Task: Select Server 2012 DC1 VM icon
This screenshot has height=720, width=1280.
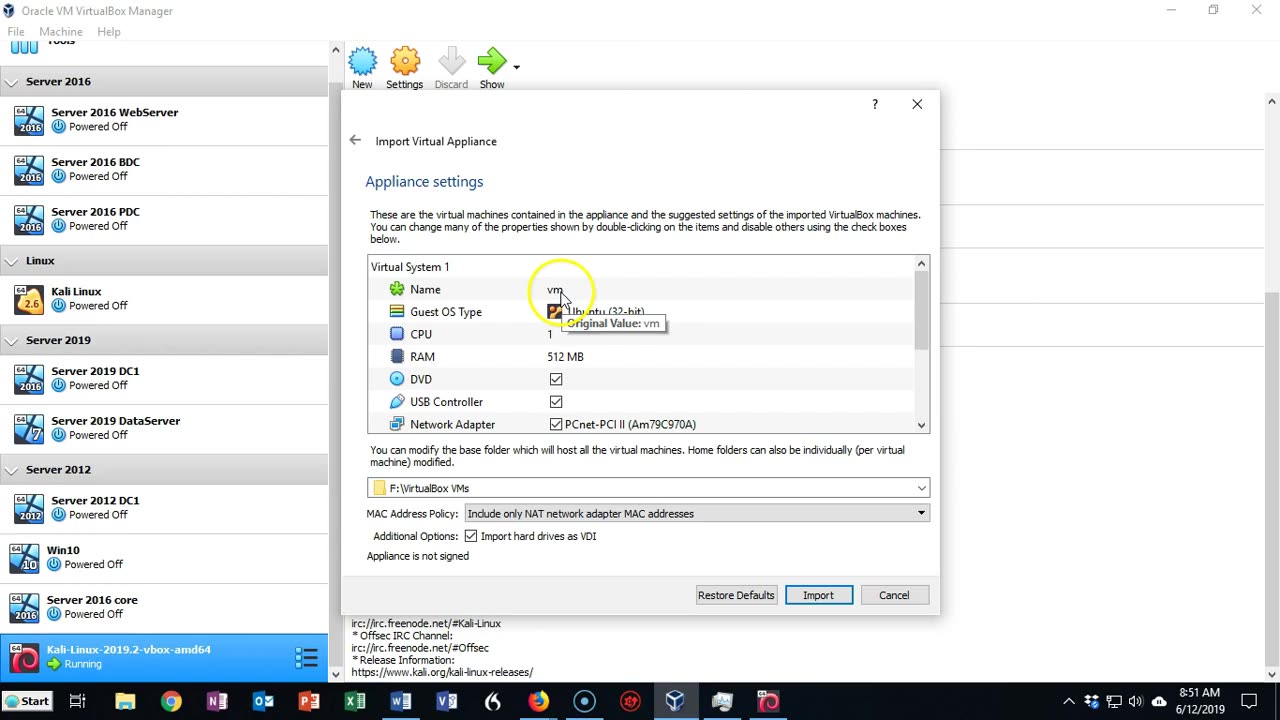Action: pyautogui.click(x=29, y=508)
